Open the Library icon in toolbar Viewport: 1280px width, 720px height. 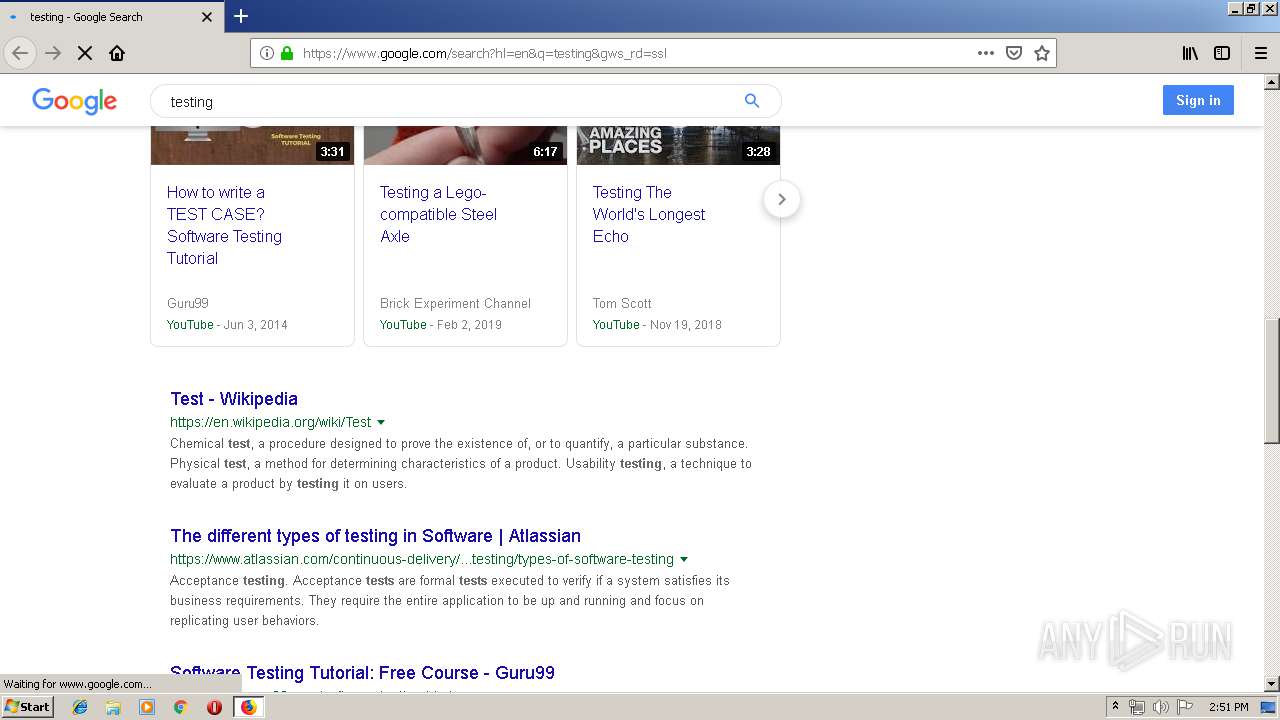[x=1190, y=53]
